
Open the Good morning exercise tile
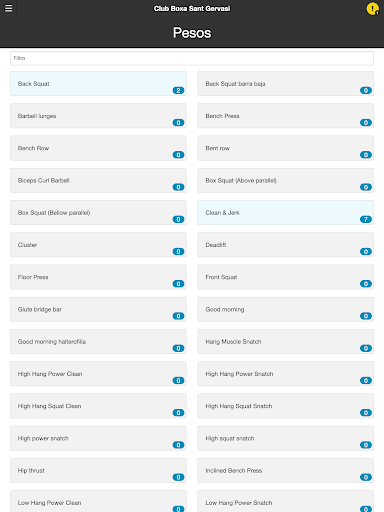[x=285, y=309]
